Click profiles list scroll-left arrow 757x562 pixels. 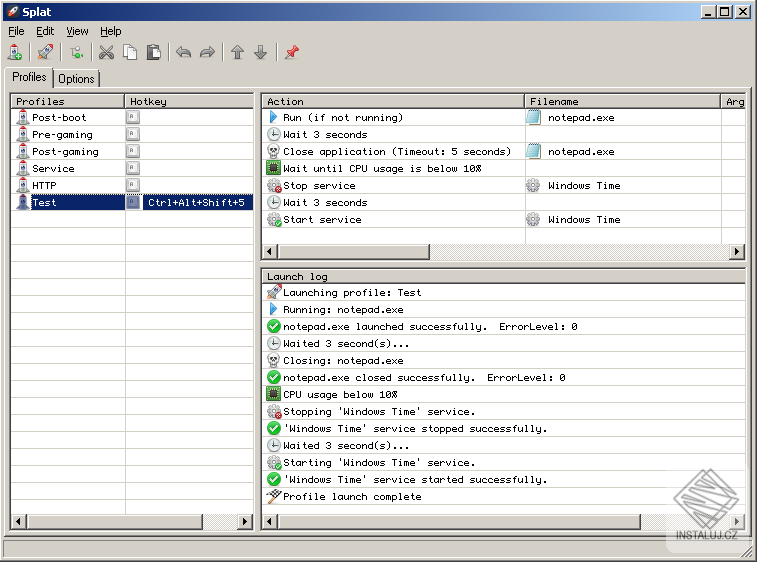(19, 521)
